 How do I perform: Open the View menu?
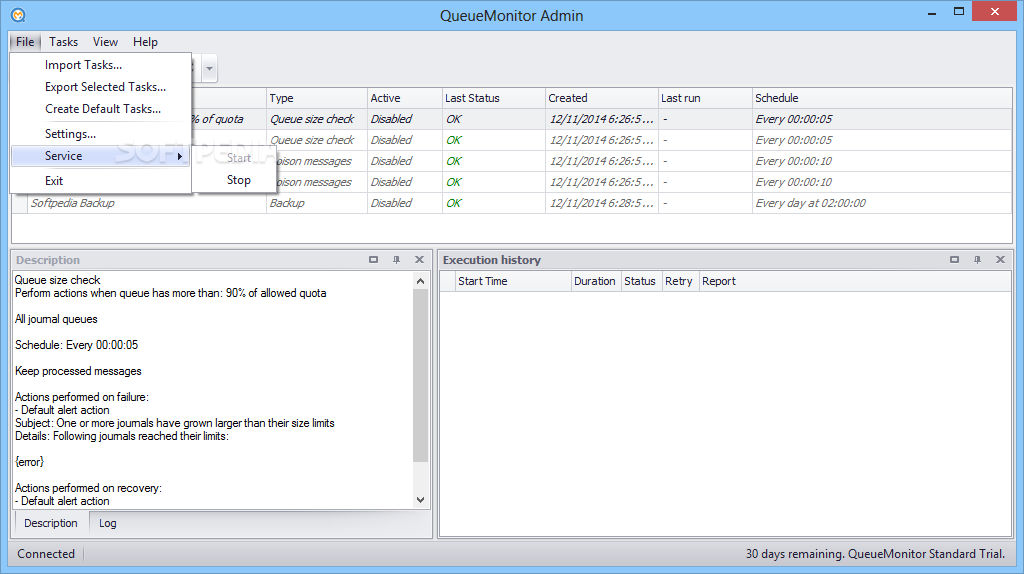tap(105, 42)
